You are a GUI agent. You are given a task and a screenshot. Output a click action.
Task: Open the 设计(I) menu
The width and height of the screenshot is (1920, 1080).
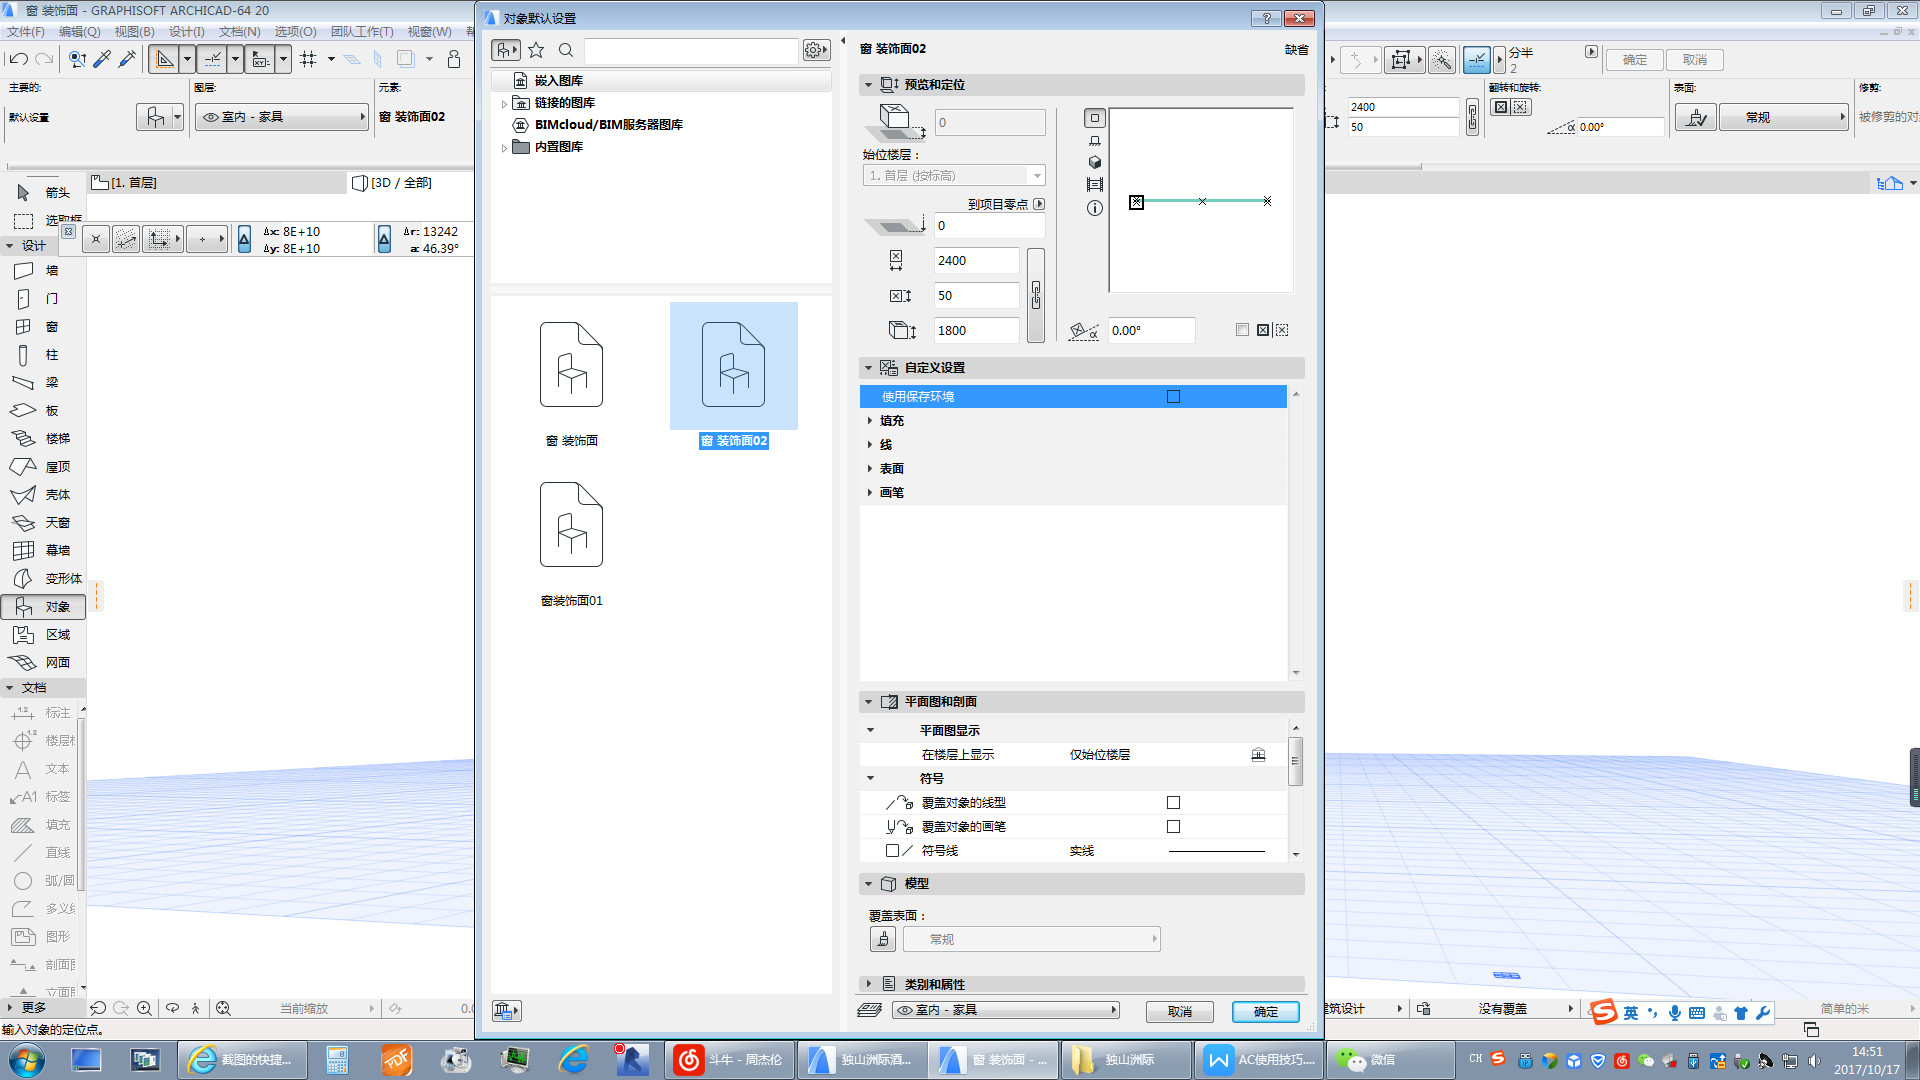click(187, 32)
